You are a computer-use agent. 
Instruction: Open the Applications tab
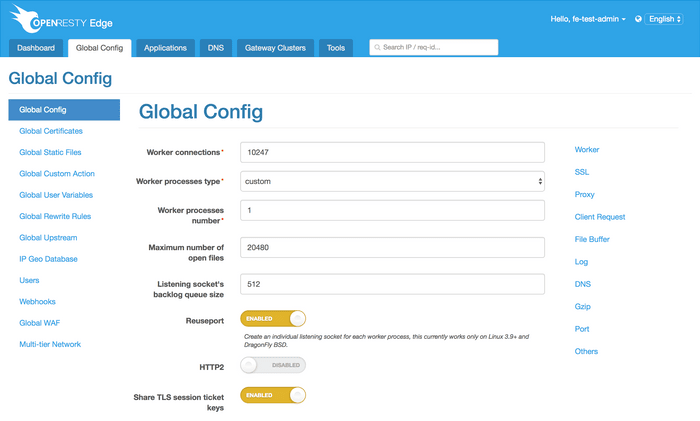click(165, 48)
